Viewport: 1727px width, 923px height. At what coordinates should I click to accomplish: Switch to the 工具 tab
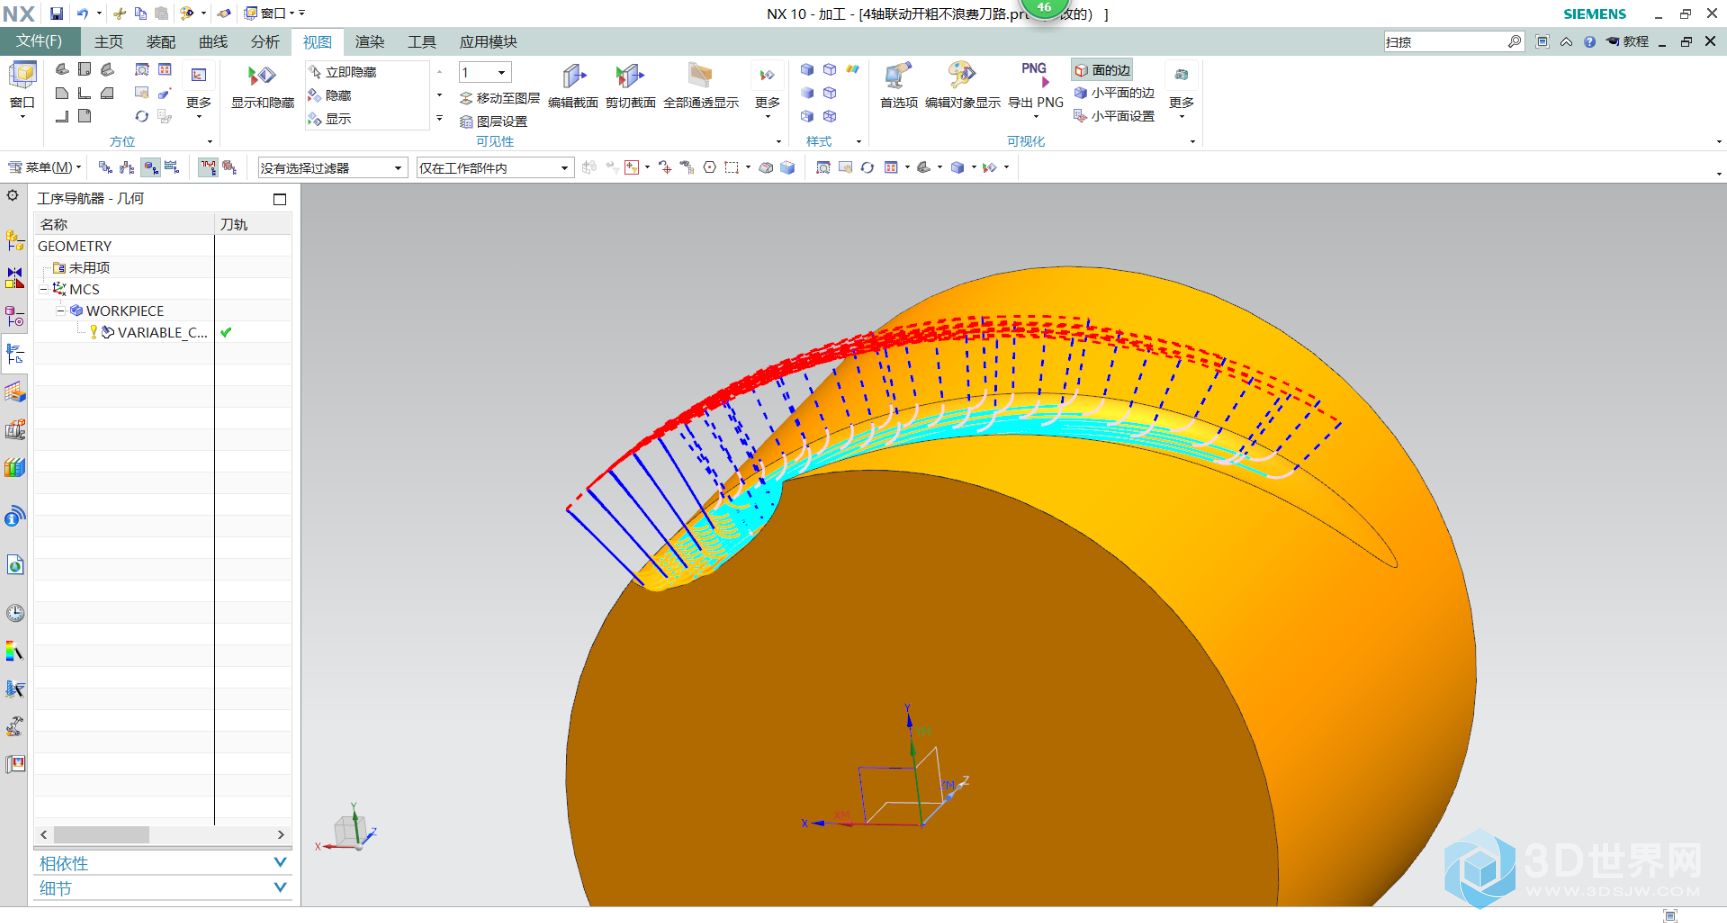[422, 42]
